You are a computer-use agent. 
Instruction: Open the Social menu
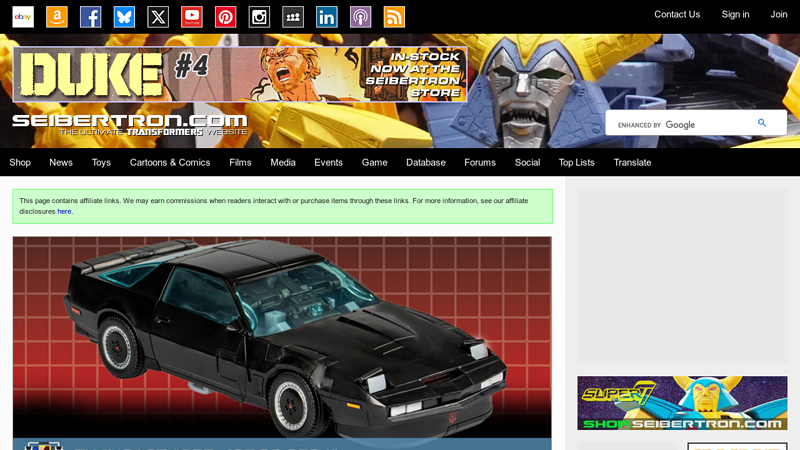point(527,162)
